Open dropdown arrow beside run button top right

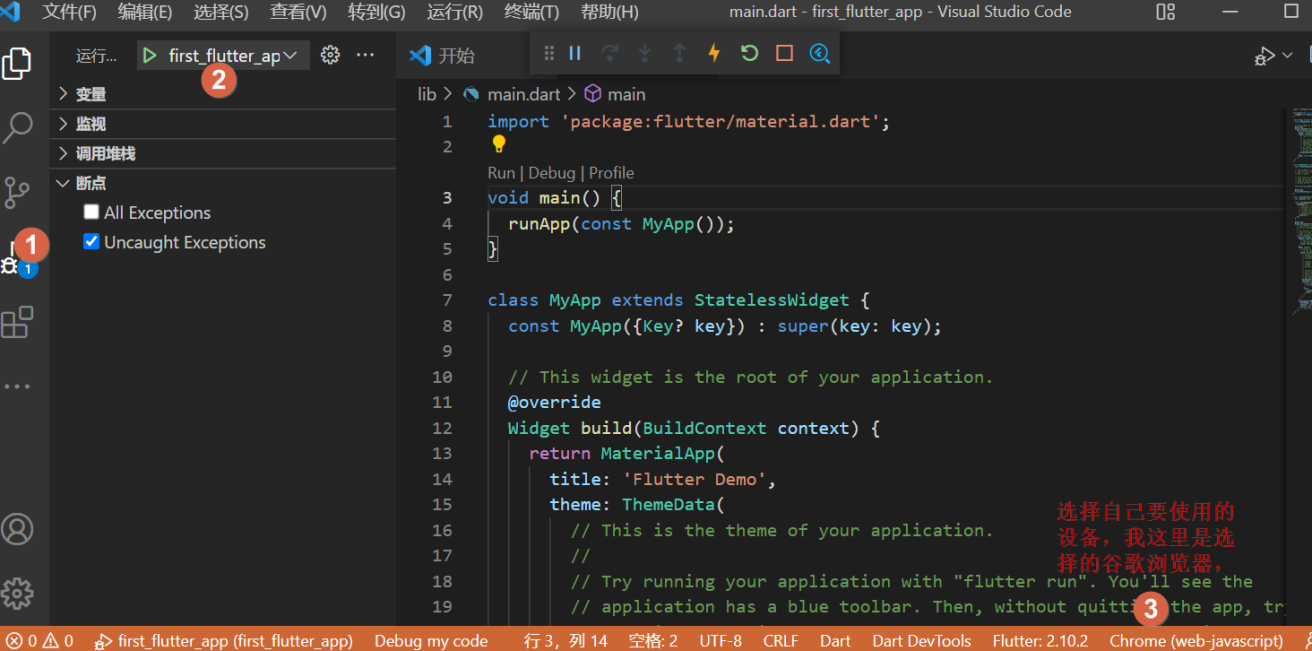pos(1287,56)
